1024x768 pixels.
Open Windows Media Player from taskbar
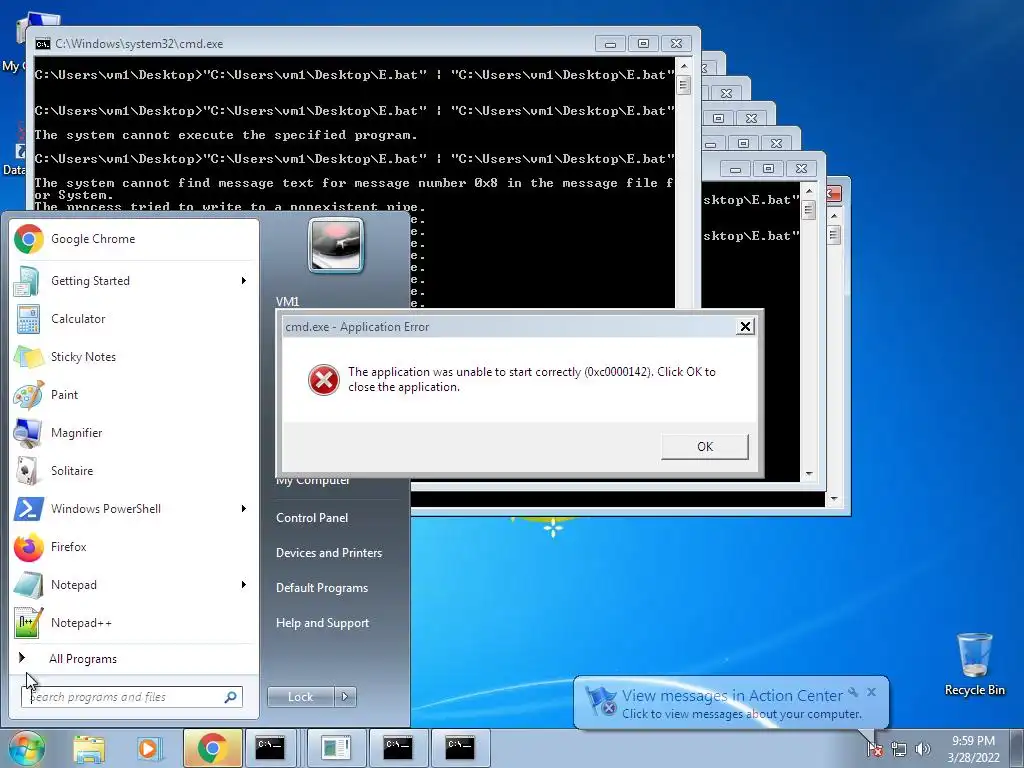pos(148,748)
